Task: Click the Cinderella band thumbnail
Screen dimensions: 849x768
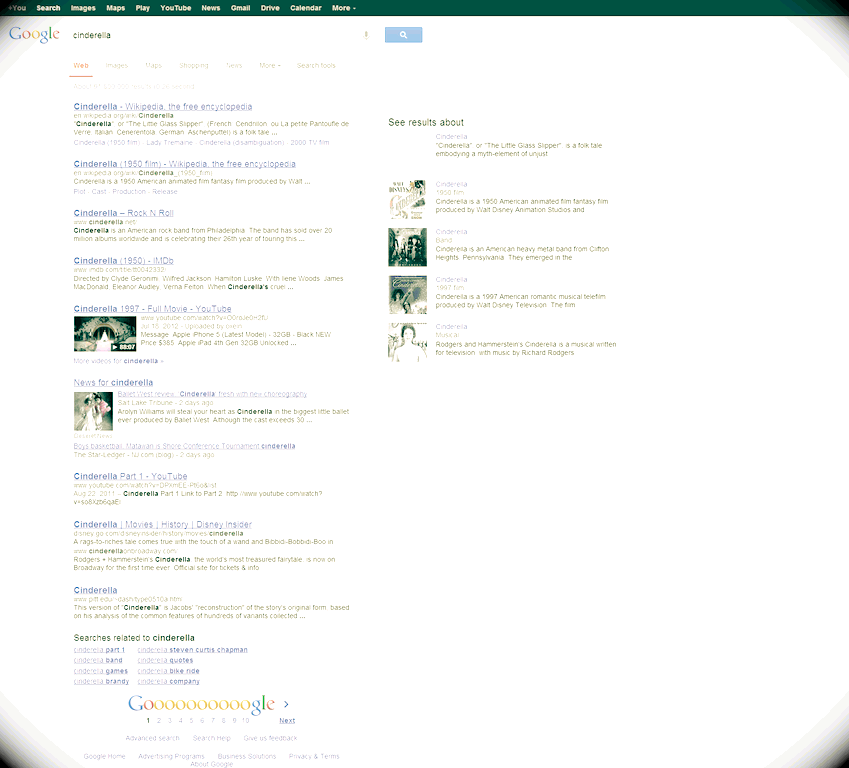Action: [x=407, y=248]
